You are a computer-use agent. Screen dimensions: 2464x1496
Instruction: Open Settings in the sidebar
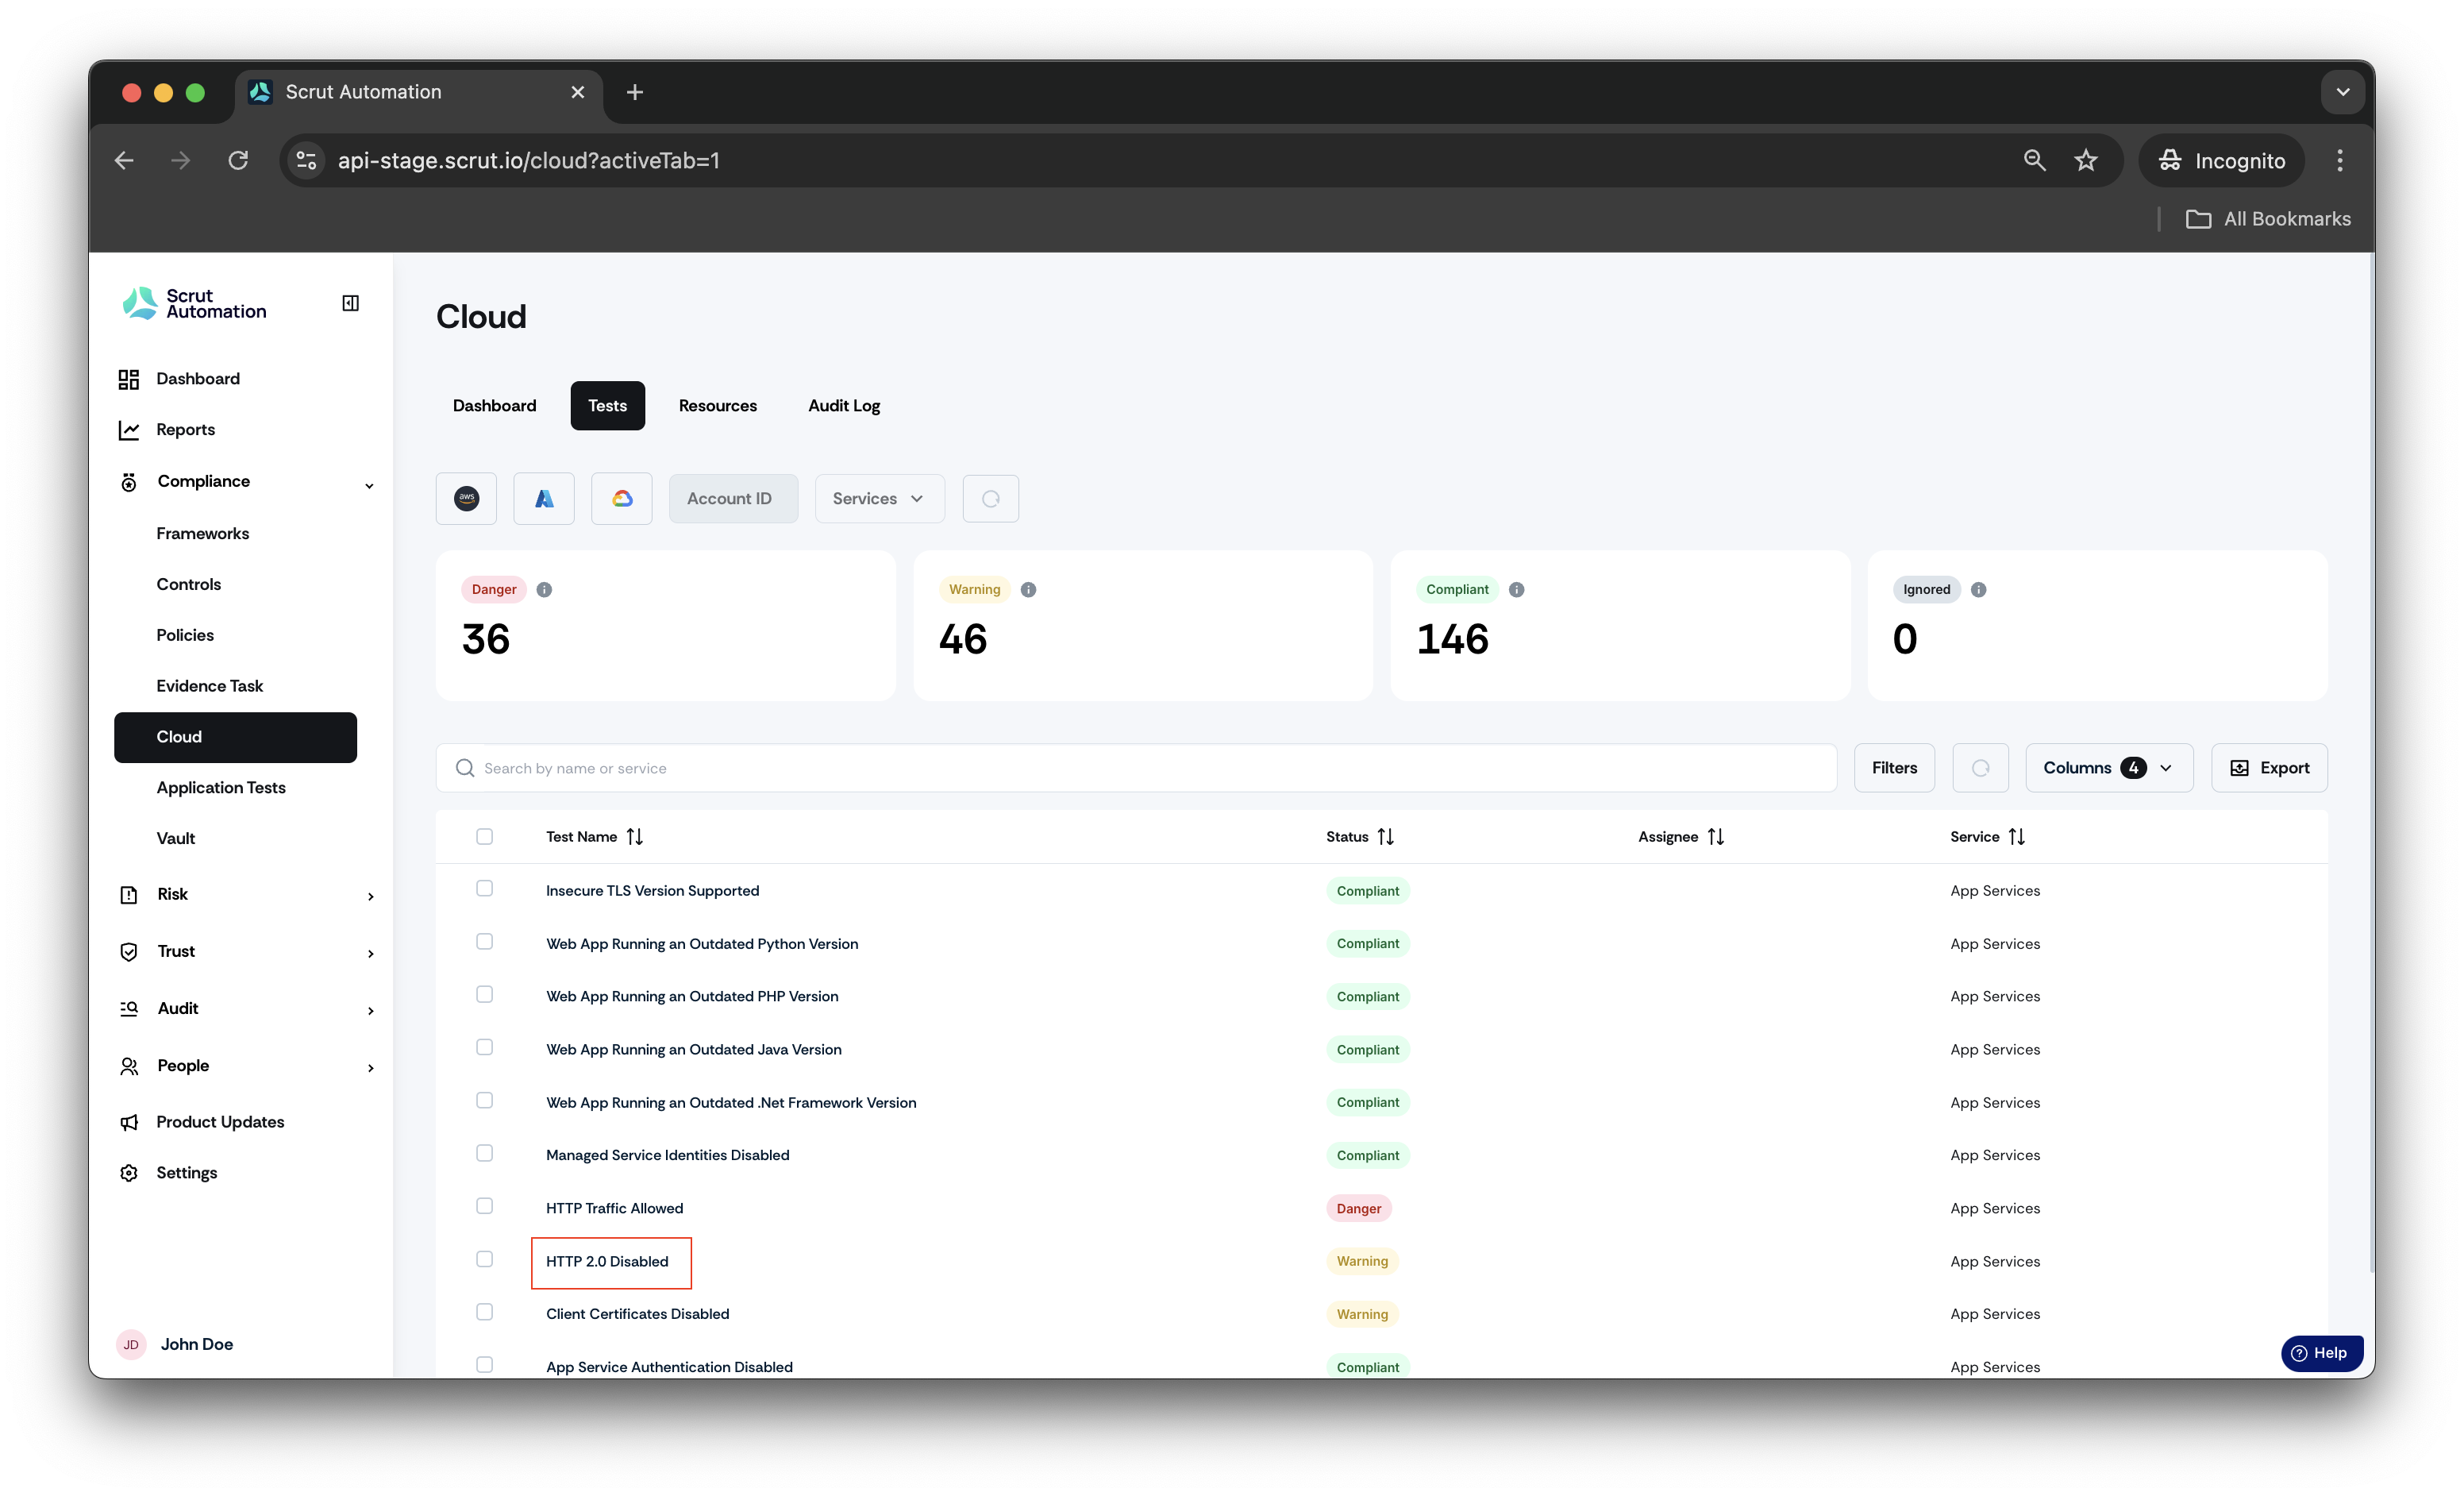[x=186, y=1173]
